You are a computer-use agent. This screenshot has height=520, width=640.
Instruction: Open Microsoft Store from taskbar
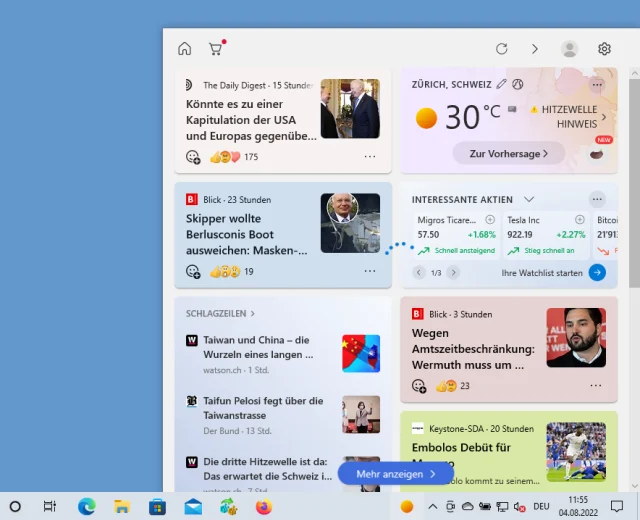[x=157, y=507]
